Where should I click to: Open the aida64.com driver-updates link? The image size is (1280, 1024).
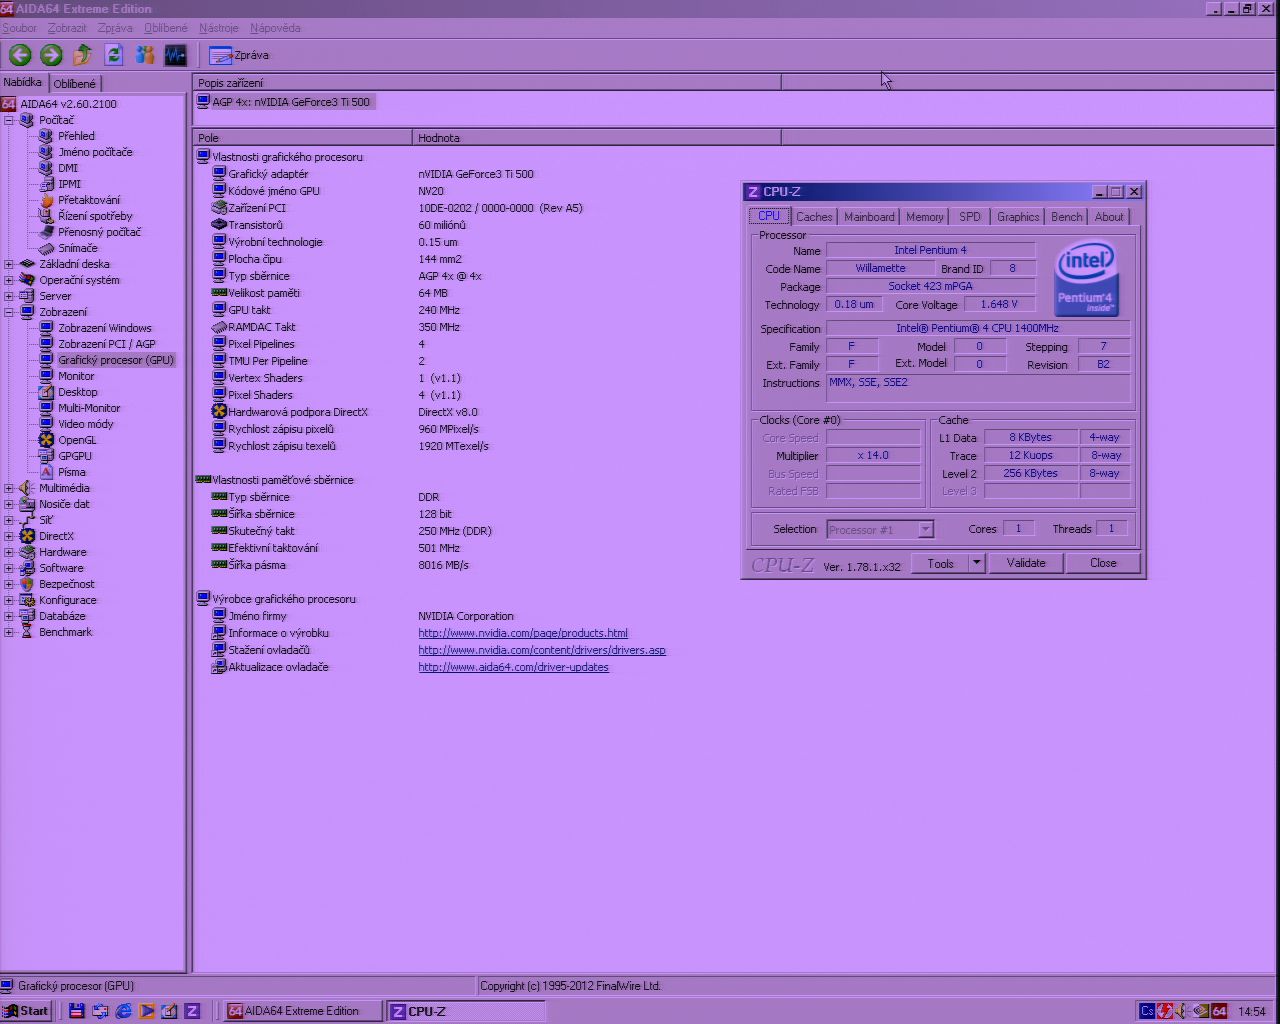point(513,667)
